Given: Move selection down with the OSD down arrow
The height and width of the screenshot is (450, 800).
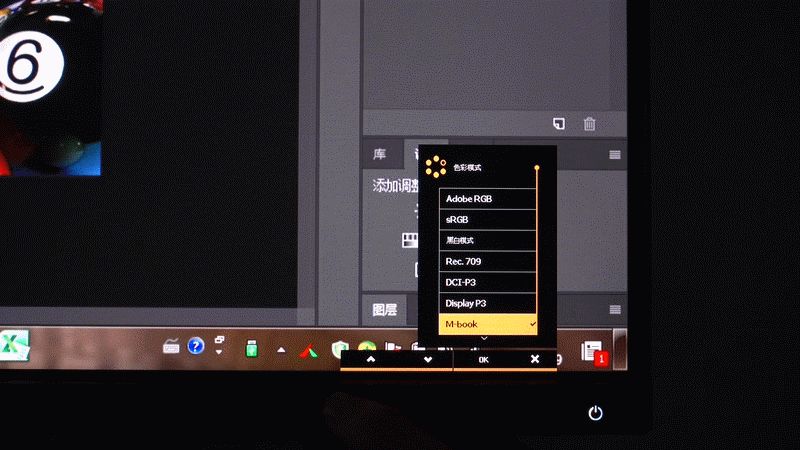Looking at the screenshot, I should [x=428, y=359].
